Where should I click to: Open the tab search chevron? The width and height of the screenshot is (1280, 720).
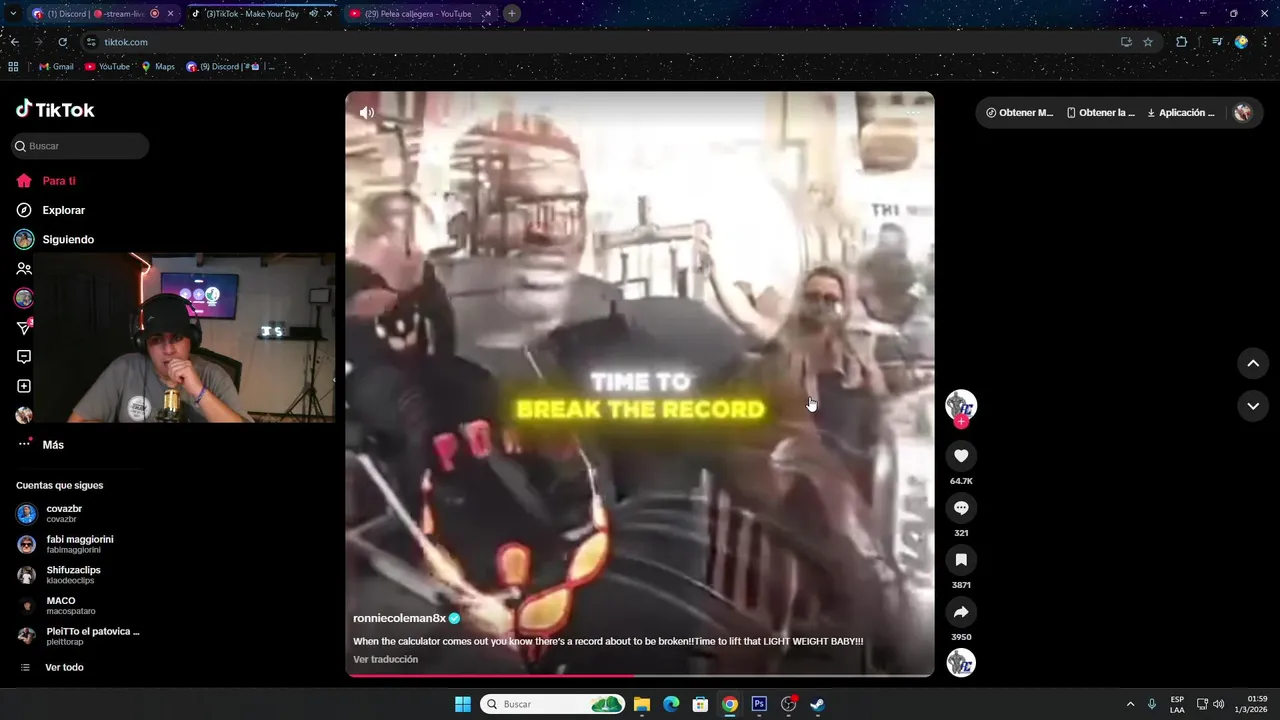pyautogui.click(x=14, y=14)
